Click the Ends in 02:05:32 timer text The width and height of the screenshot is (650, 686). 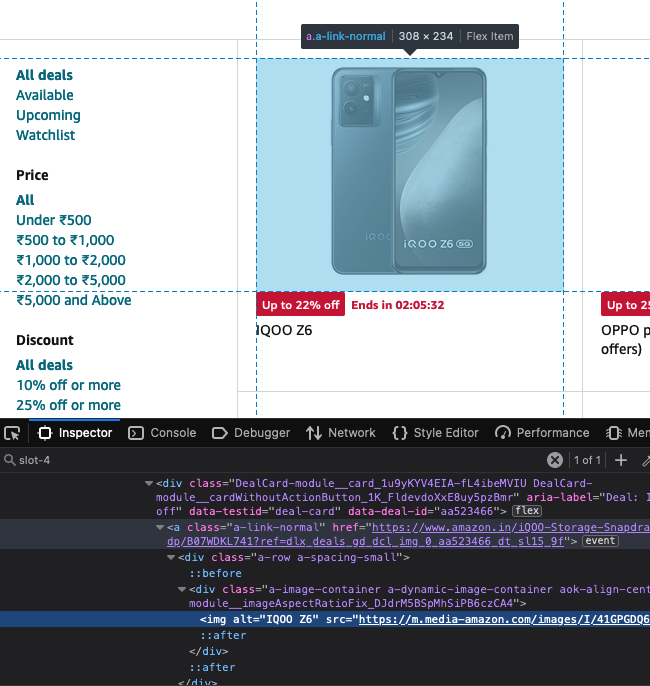click(x=398, y=305)
